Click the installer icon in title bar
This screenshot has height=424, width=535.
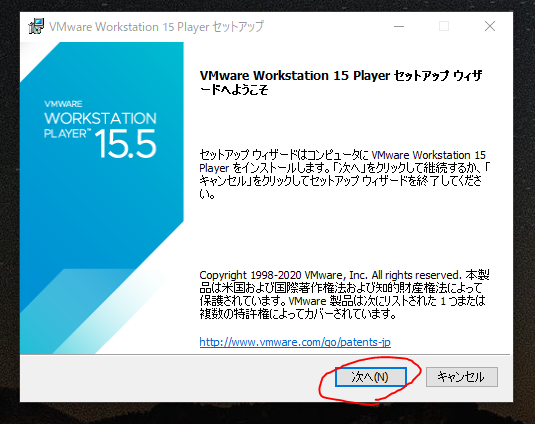click(36, 26)
